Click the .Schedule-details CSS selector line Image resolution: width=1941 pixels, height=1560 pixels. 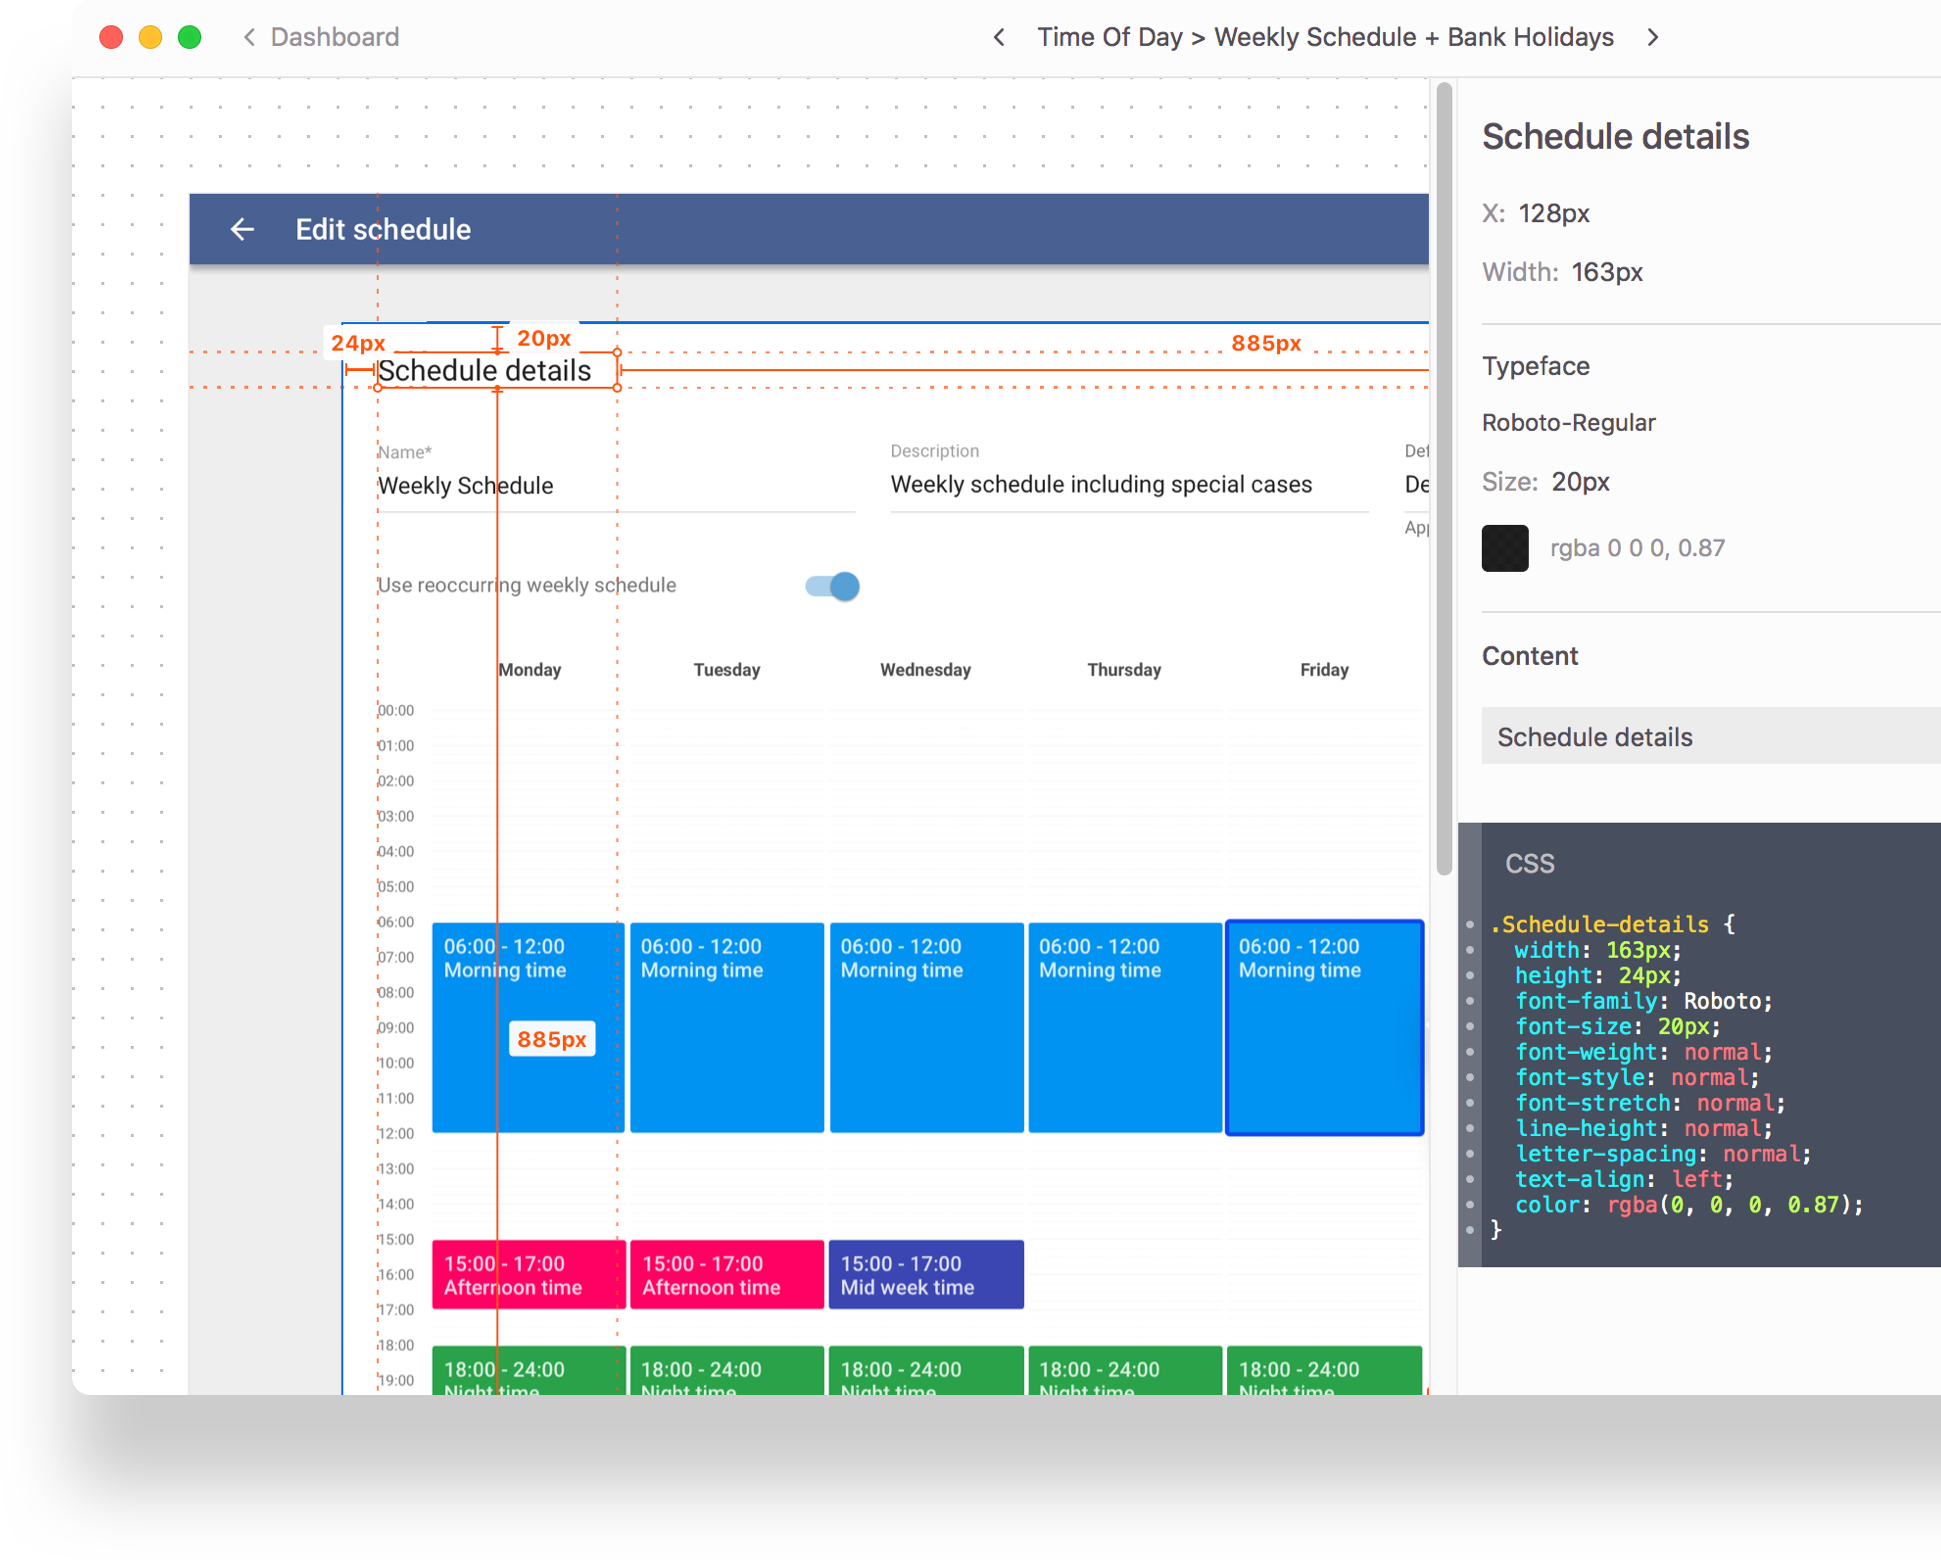pyautogui.click(x=1613, y=924)
